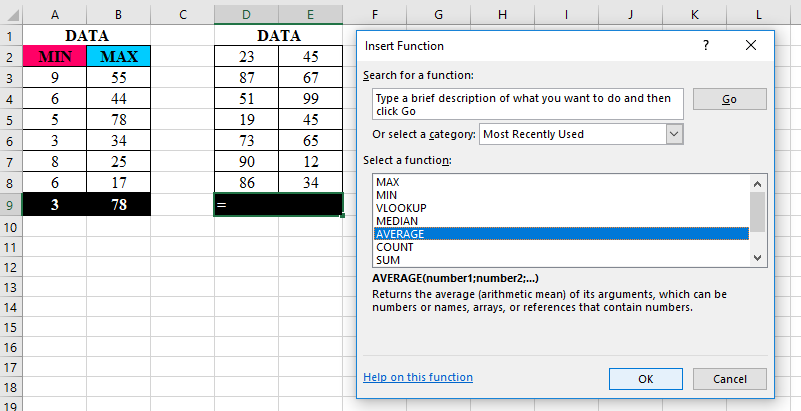
Task: Select MEDIAN in the function list
Action: (561, 221)
